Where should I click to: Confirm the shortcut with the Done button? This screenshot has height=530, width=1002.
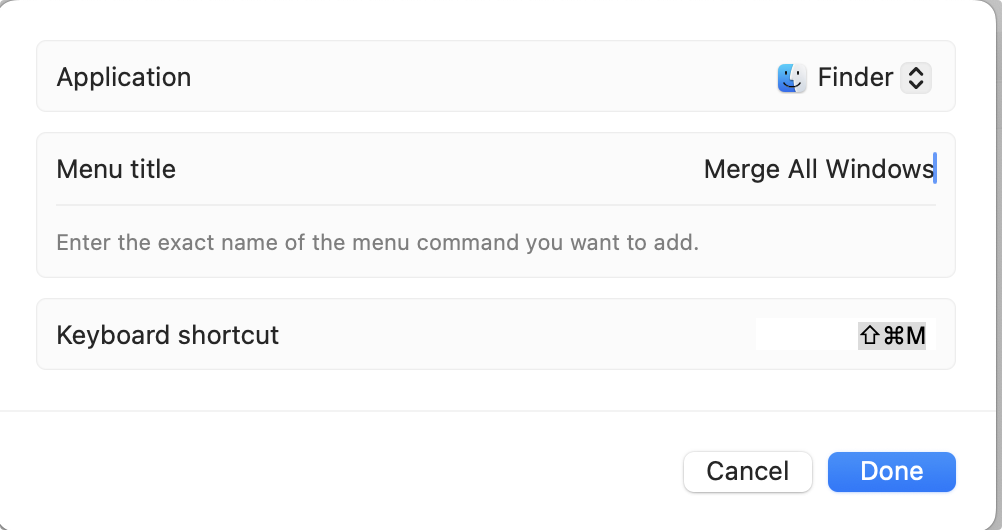[891, 472]
